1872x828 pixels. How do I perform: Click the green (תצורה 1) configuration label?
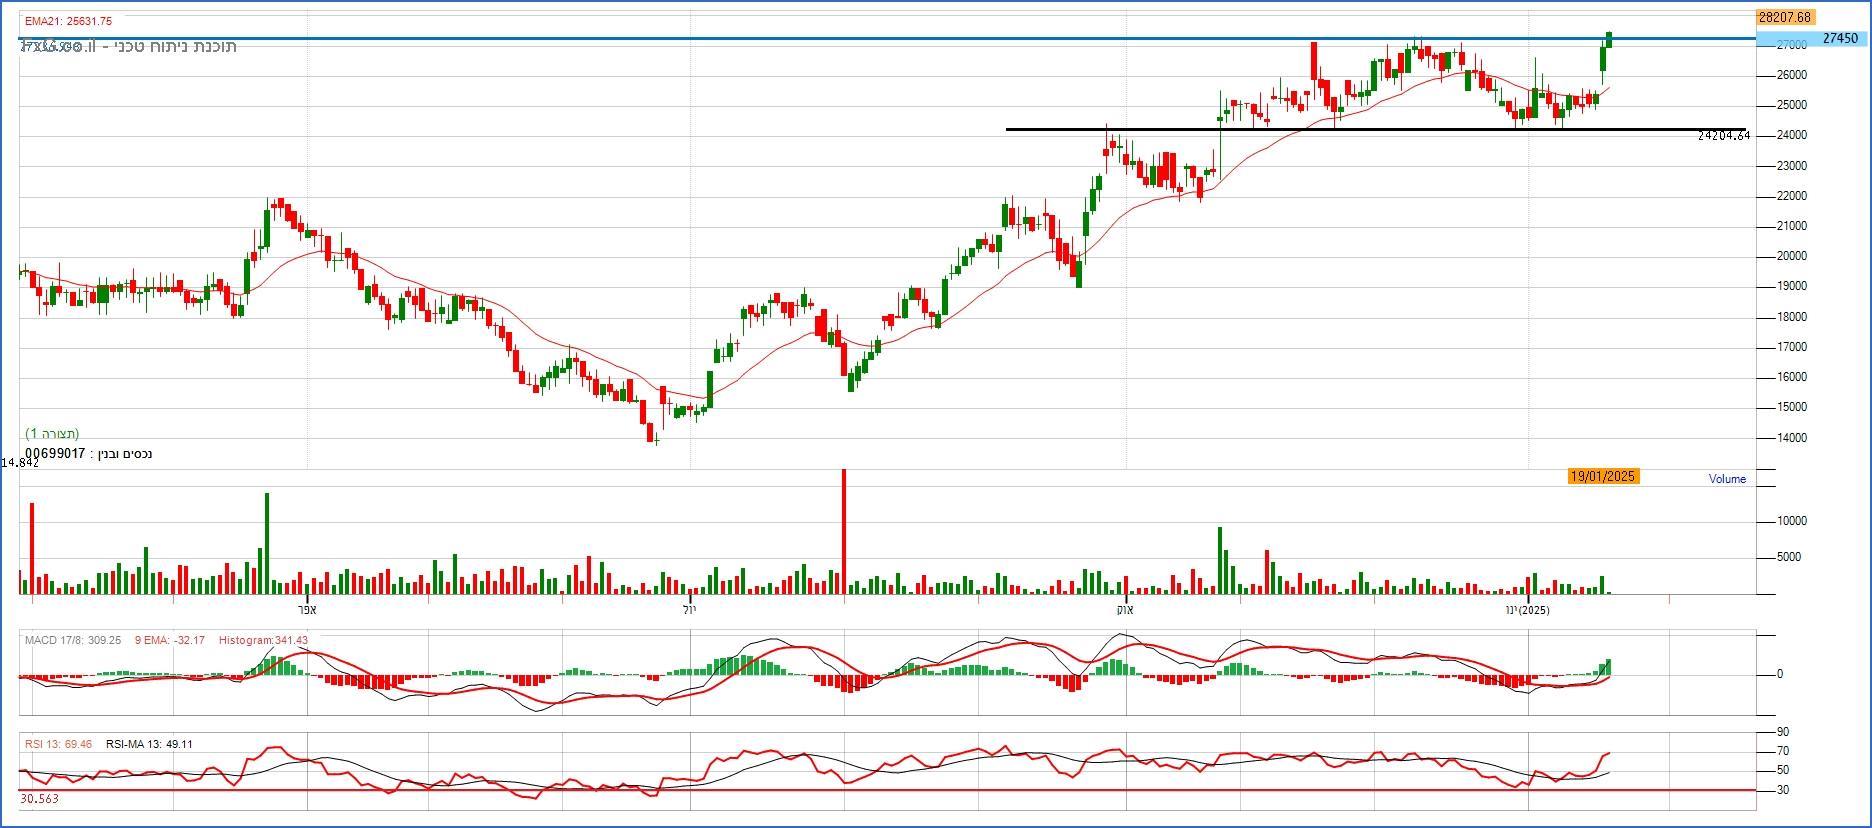pos(52,434)
